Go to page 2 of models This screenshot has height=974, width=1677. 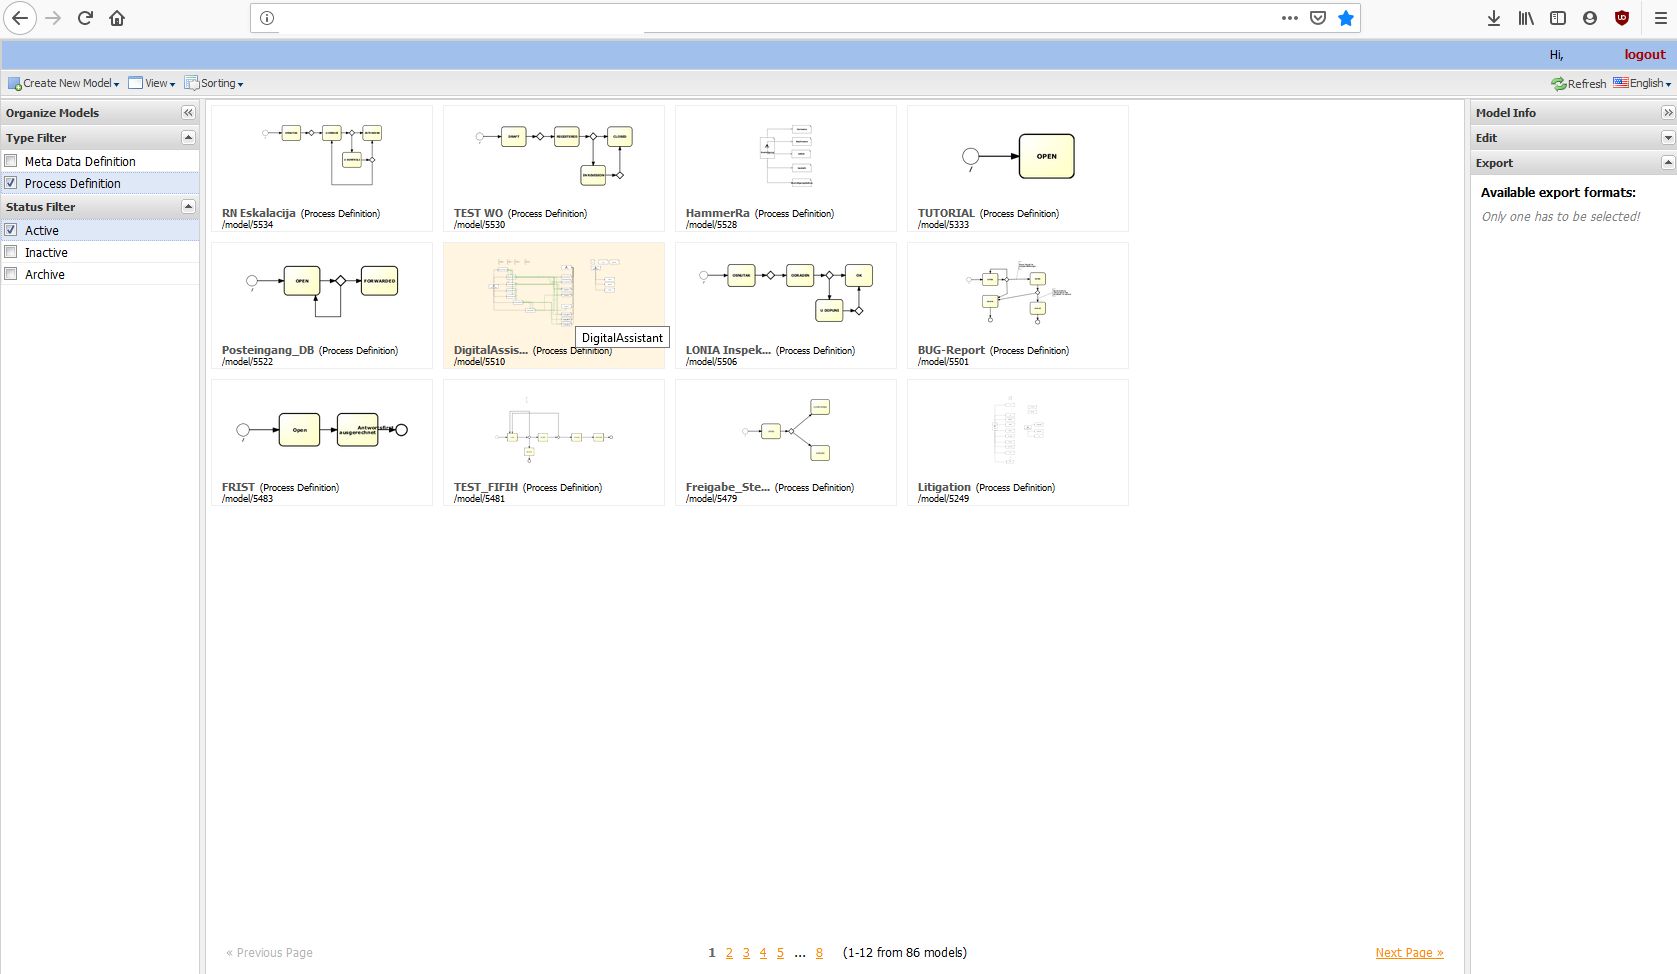coord(729,953)
